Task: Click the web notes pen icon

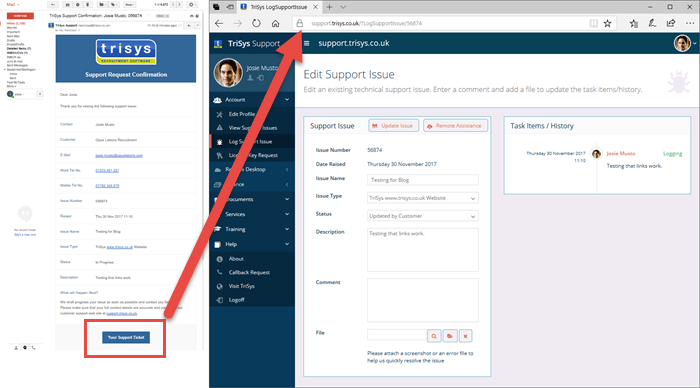Action: pyautogui.click(x=652, y=23)
